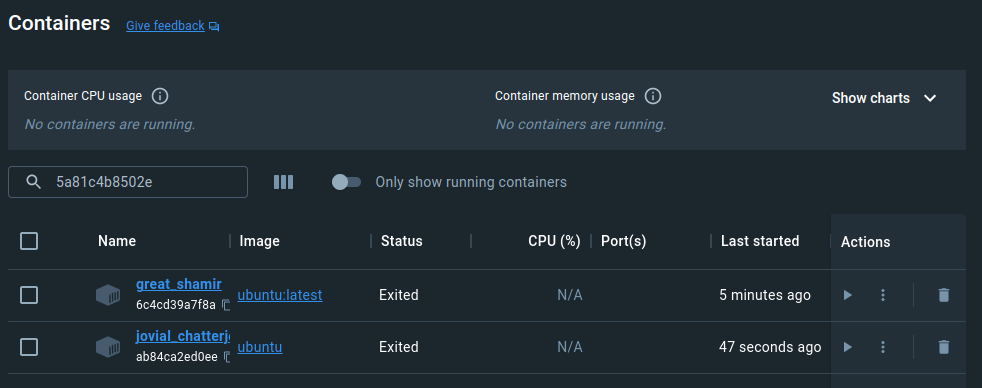
Task: Focus the container search field
Action: [x=128, y=182]
